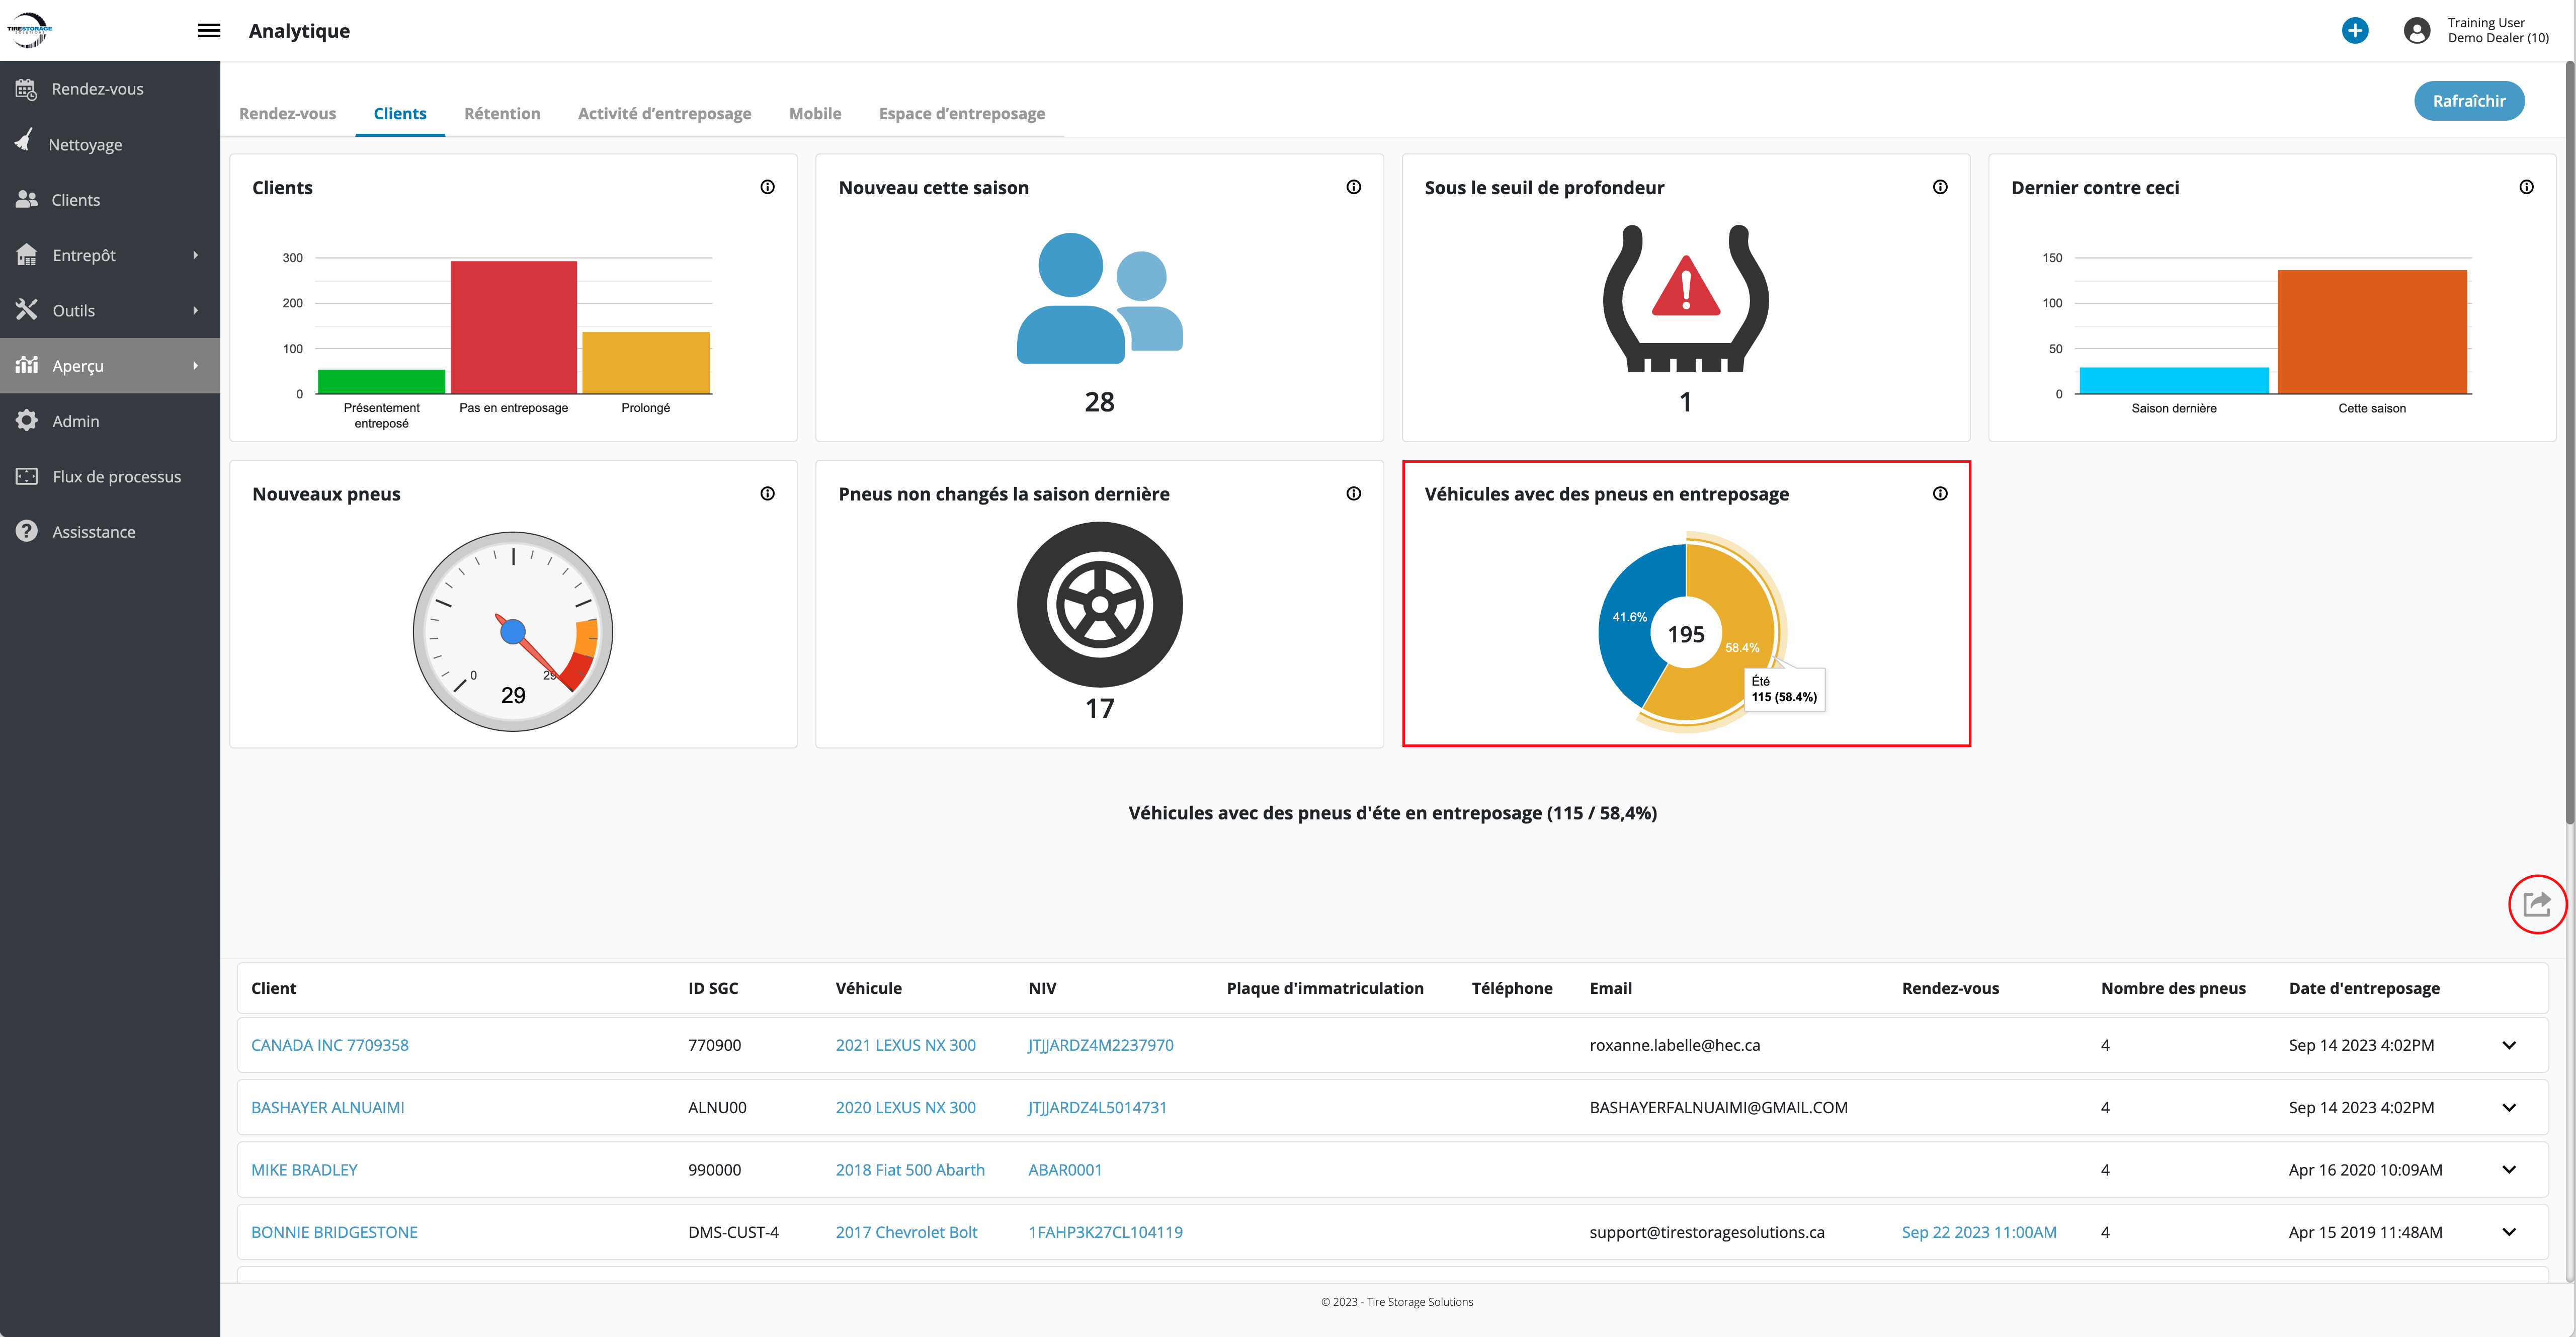Open Flux de processus in sidebar

click(x=116, y=476)
